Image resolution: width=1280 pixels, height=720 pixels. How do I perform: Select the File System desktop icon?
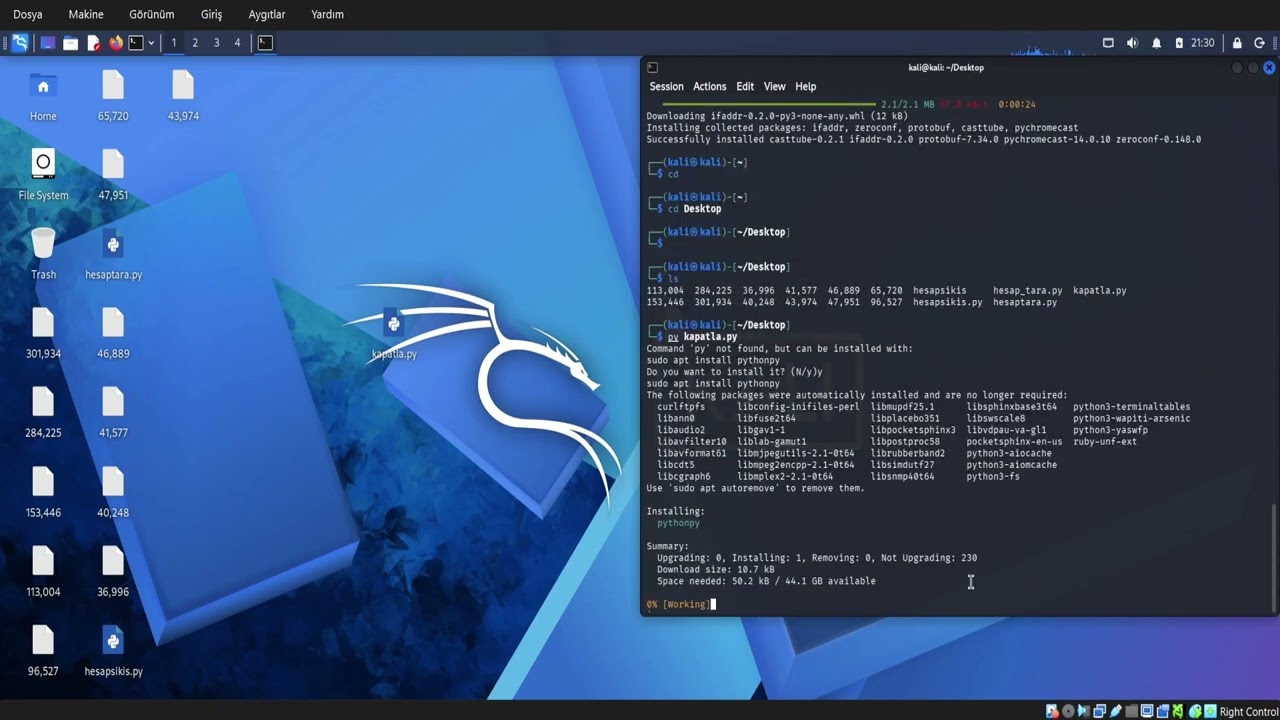[43, 175]
